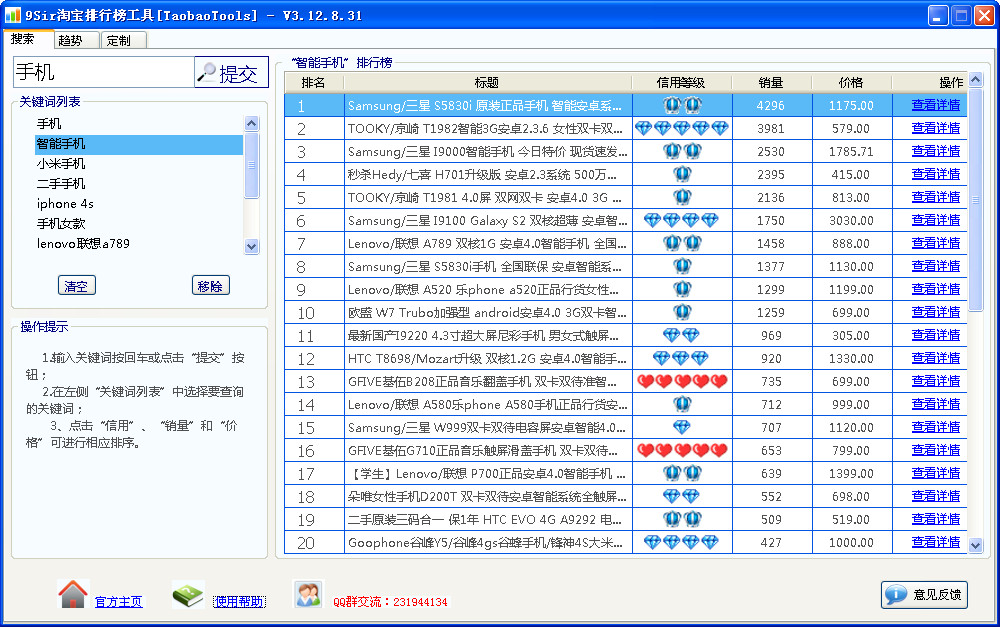The image size is (1000, 627).
Task: Click red hearts credit in rank 16 row
Action: 682,450
